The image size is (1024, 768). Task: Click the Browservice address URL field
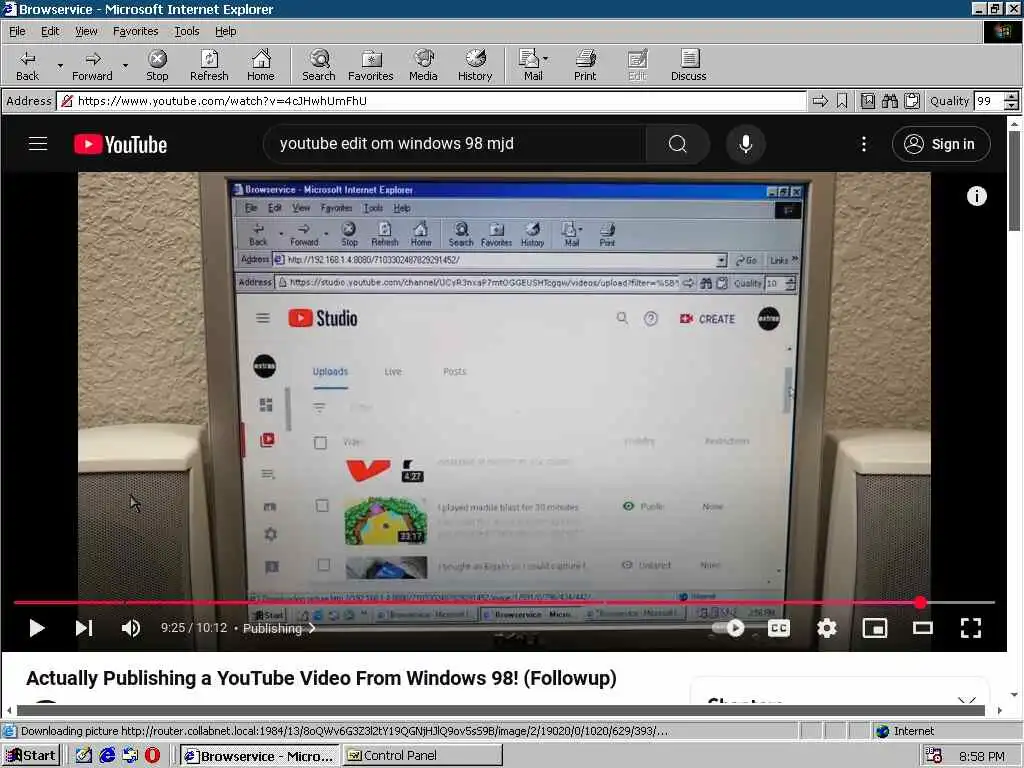431,101
